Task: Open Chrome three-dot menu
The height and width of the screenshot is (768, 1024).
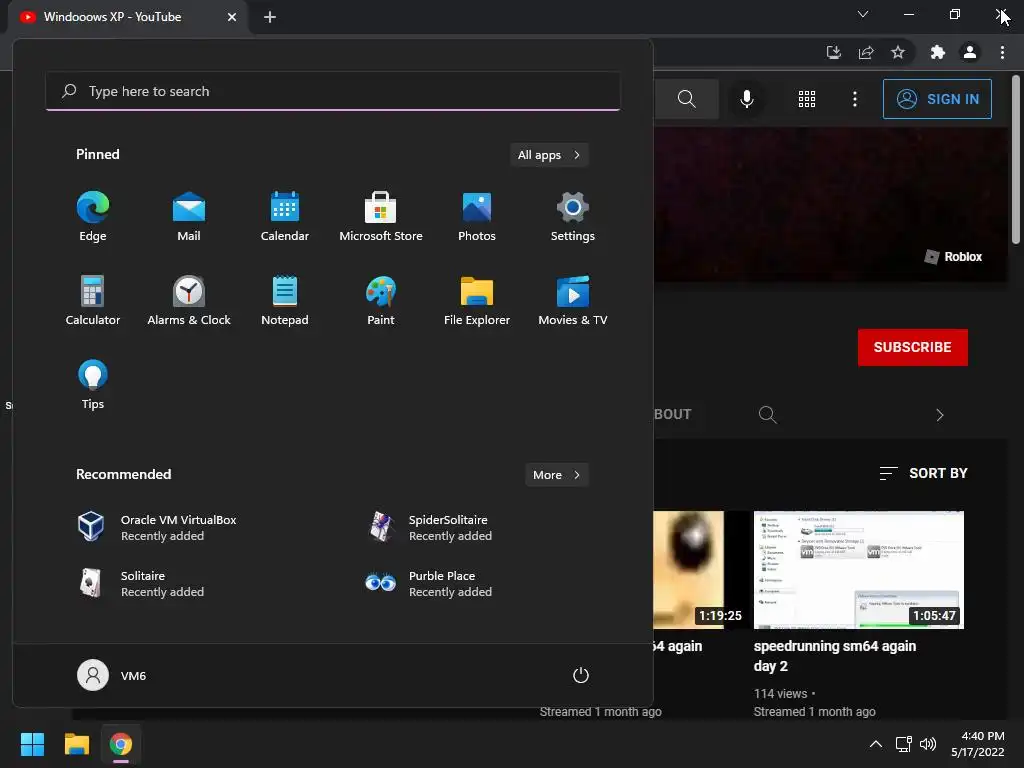Action: click(1002, 52)
